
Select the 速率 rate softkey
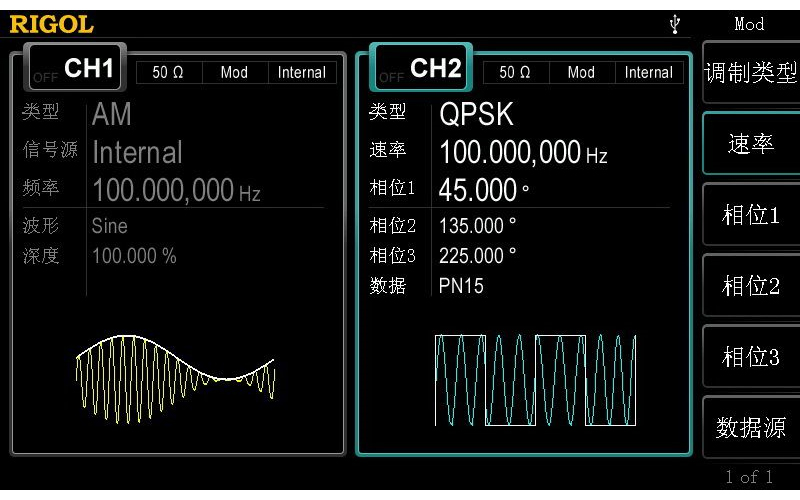click(x=751, y=144)
